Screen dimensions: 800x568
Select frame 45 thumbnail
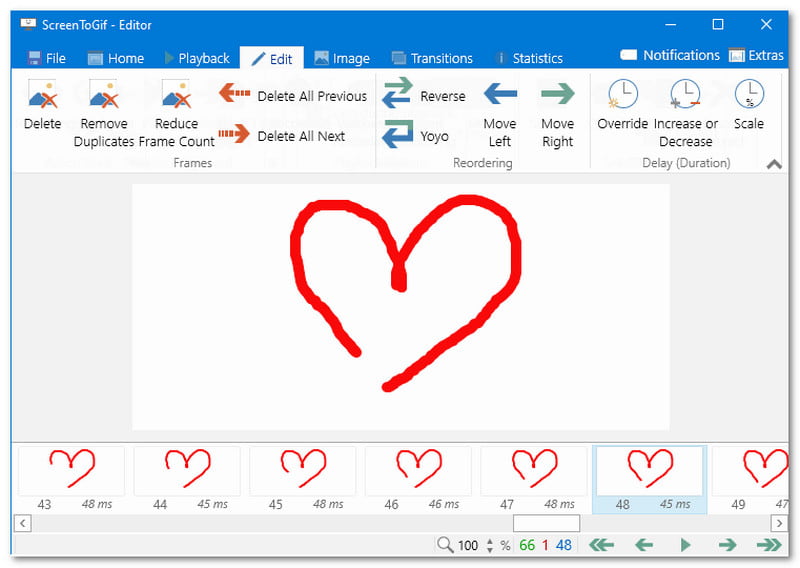tap(302, 470)
